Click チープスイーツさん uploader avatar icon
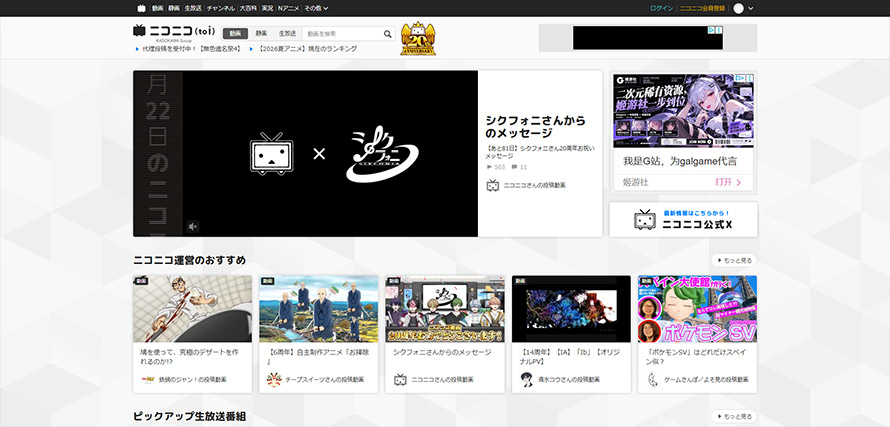890x427 pixels. 274,379
